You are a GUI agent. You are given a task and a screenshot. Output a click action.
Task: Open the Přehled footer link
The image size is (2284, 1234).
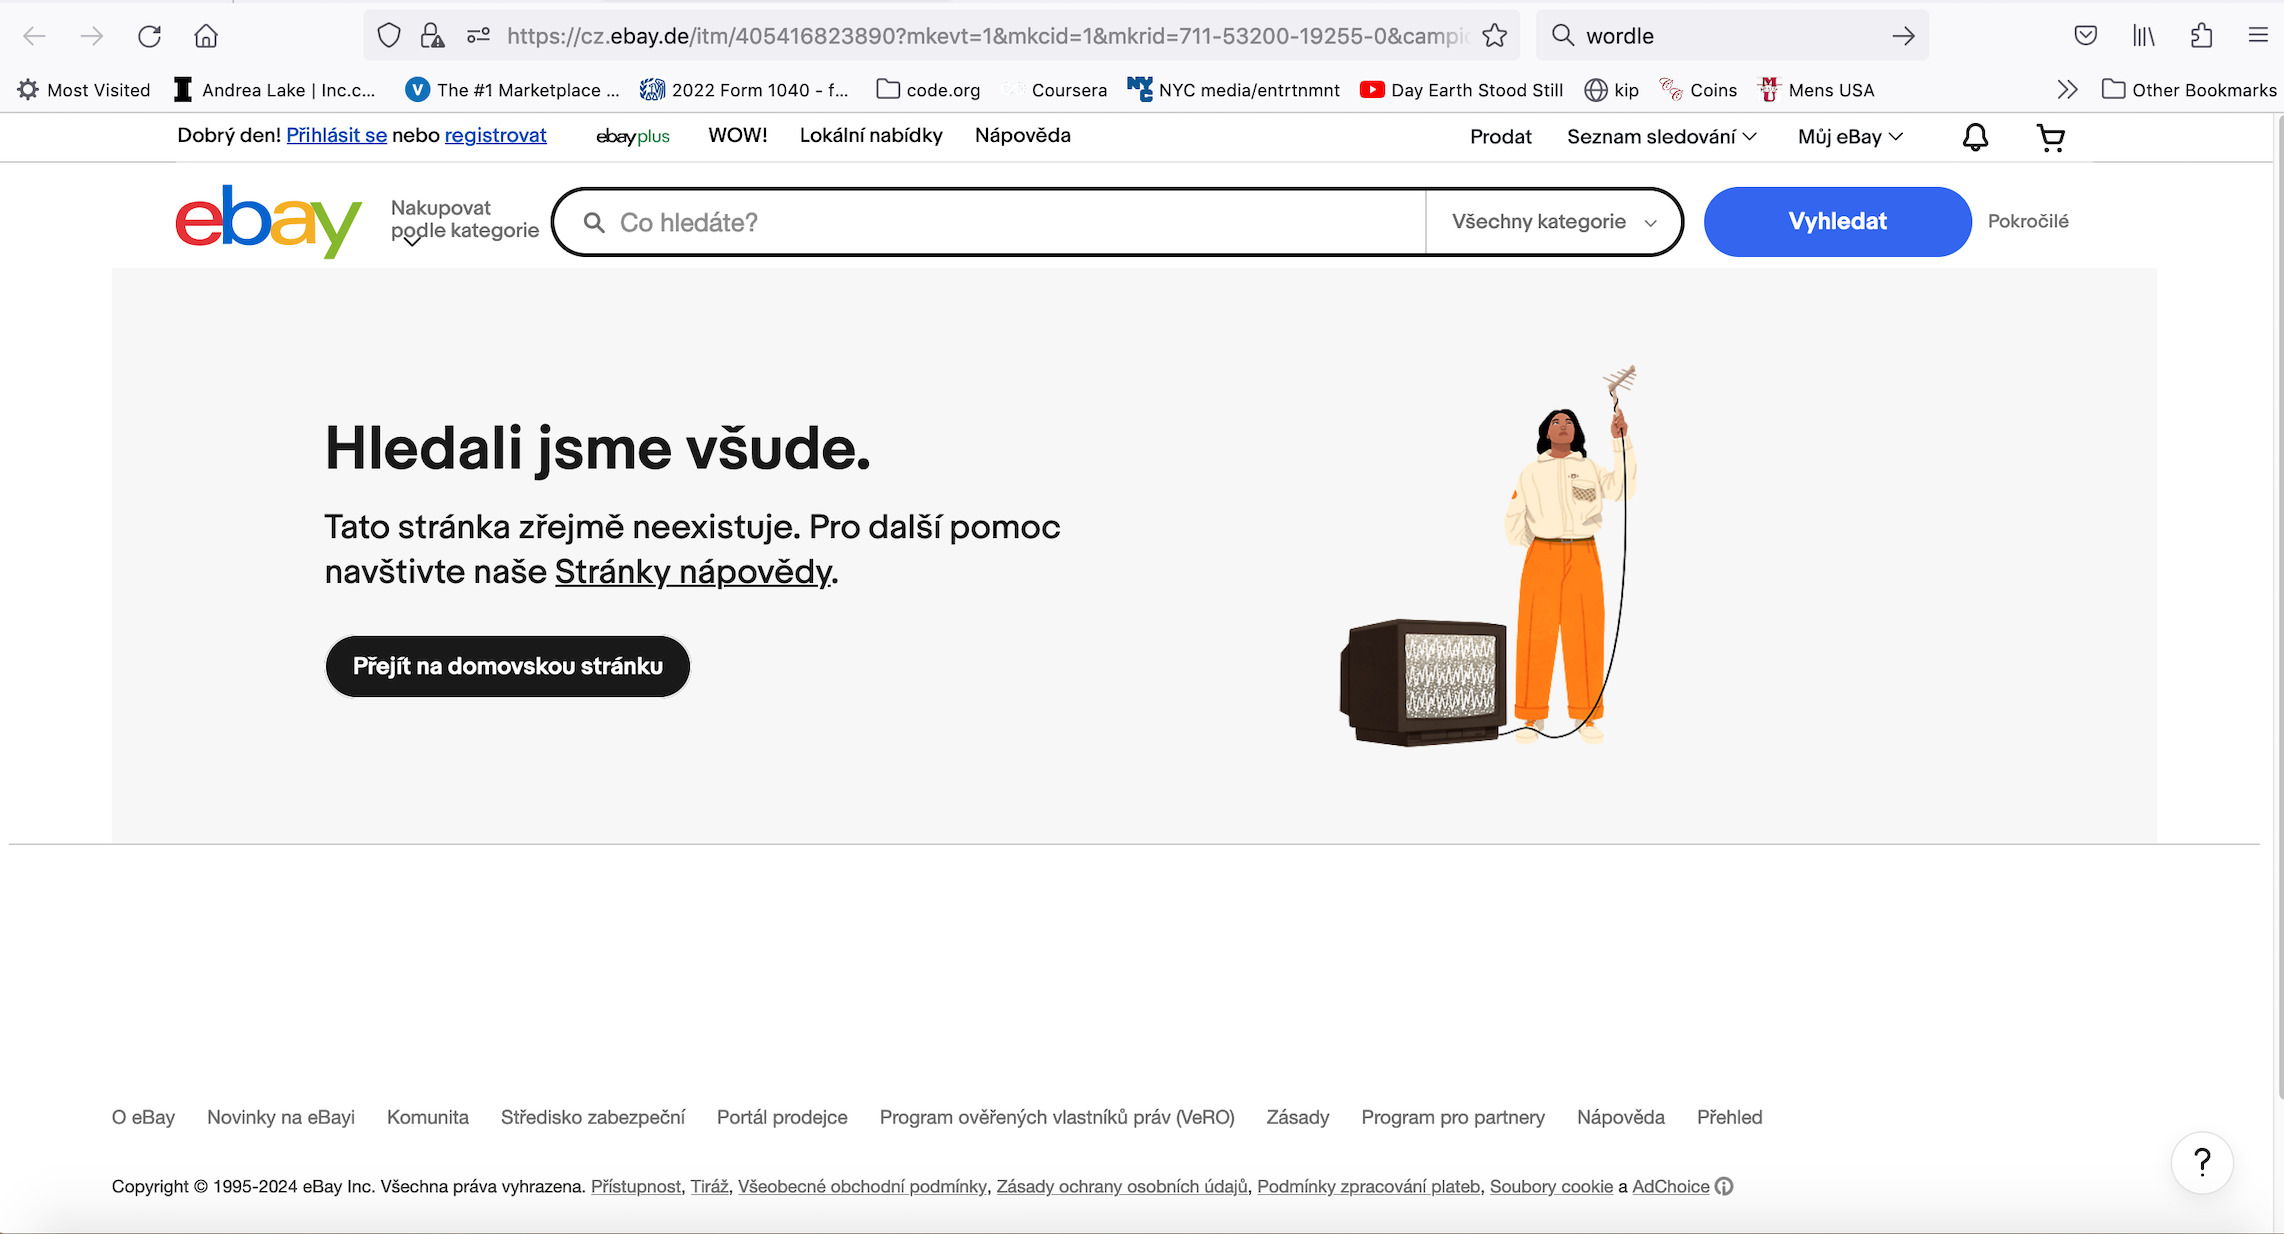pos(1730,1117)
